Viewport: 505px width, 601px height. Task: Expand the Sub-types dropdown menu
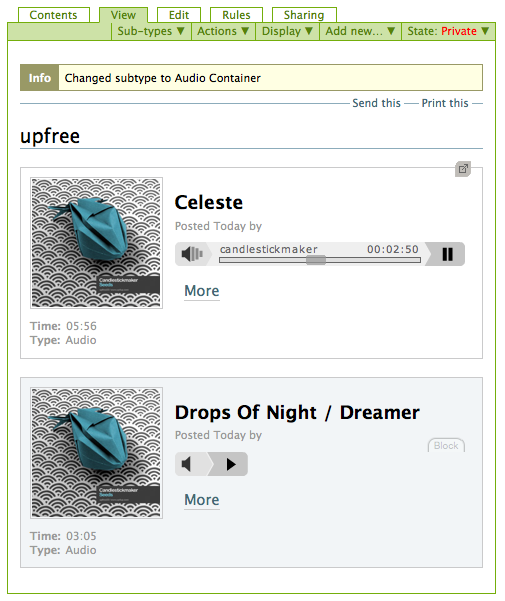151,31
